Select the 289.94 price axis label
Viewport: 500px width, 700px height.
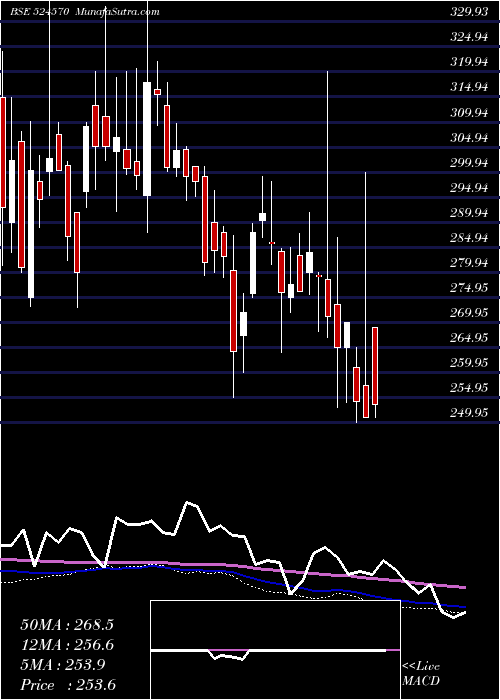469,213
